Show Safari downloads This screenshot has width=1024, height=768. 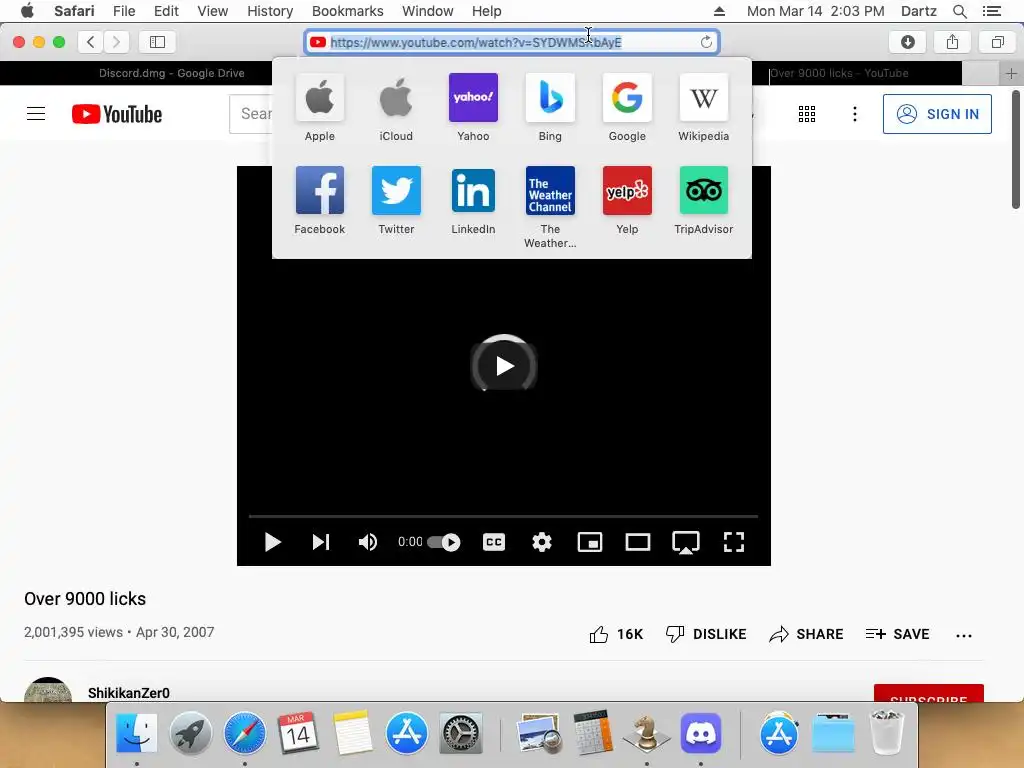click(x=908, y=42)
